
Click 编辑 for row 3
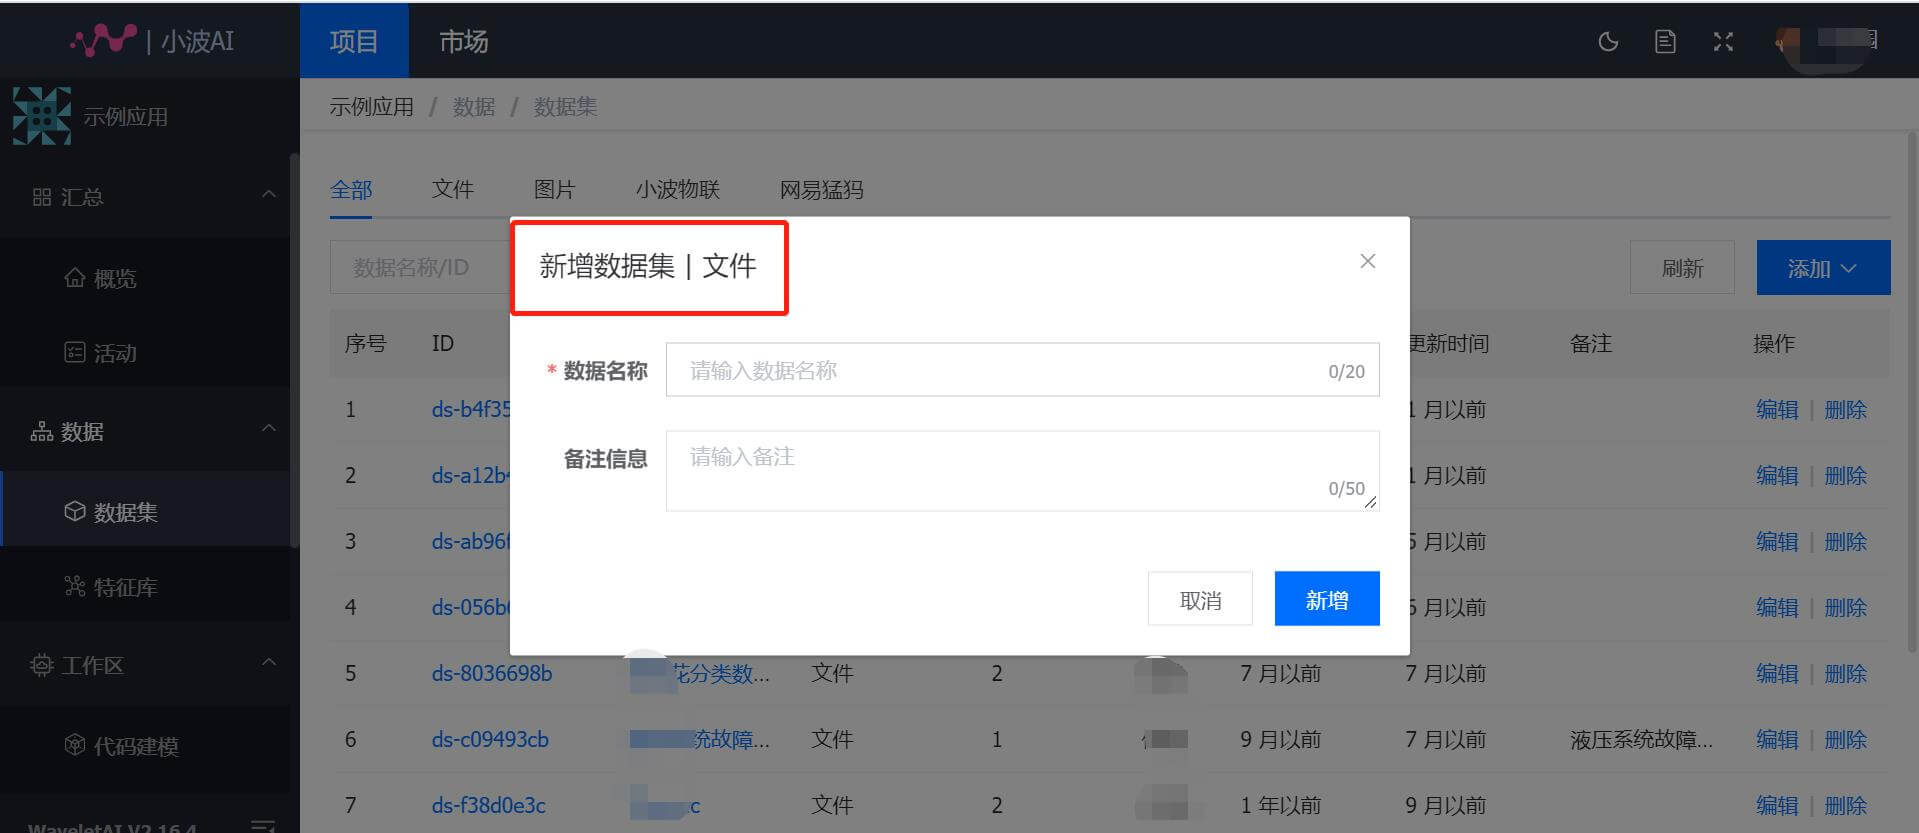[x=1777, y=541]
